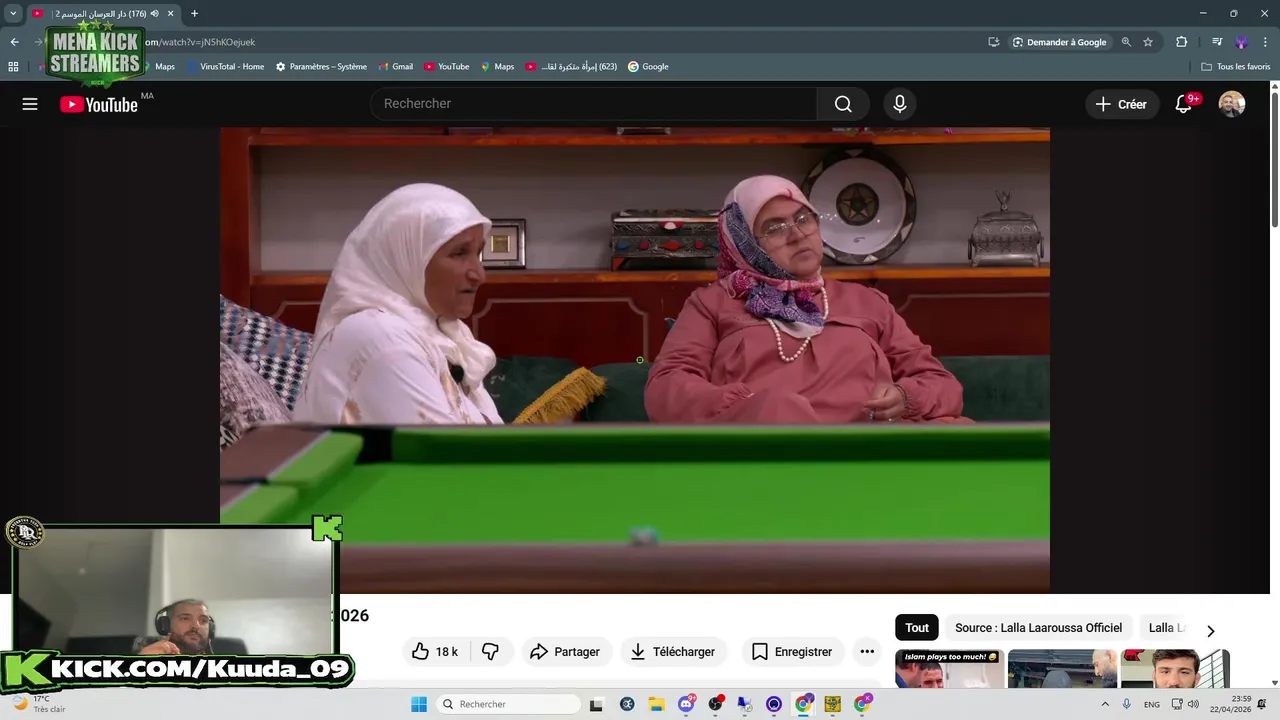Open the YouTube guide hamburger menu
This screenshot has height=720, width=1280.
point(30,104)
